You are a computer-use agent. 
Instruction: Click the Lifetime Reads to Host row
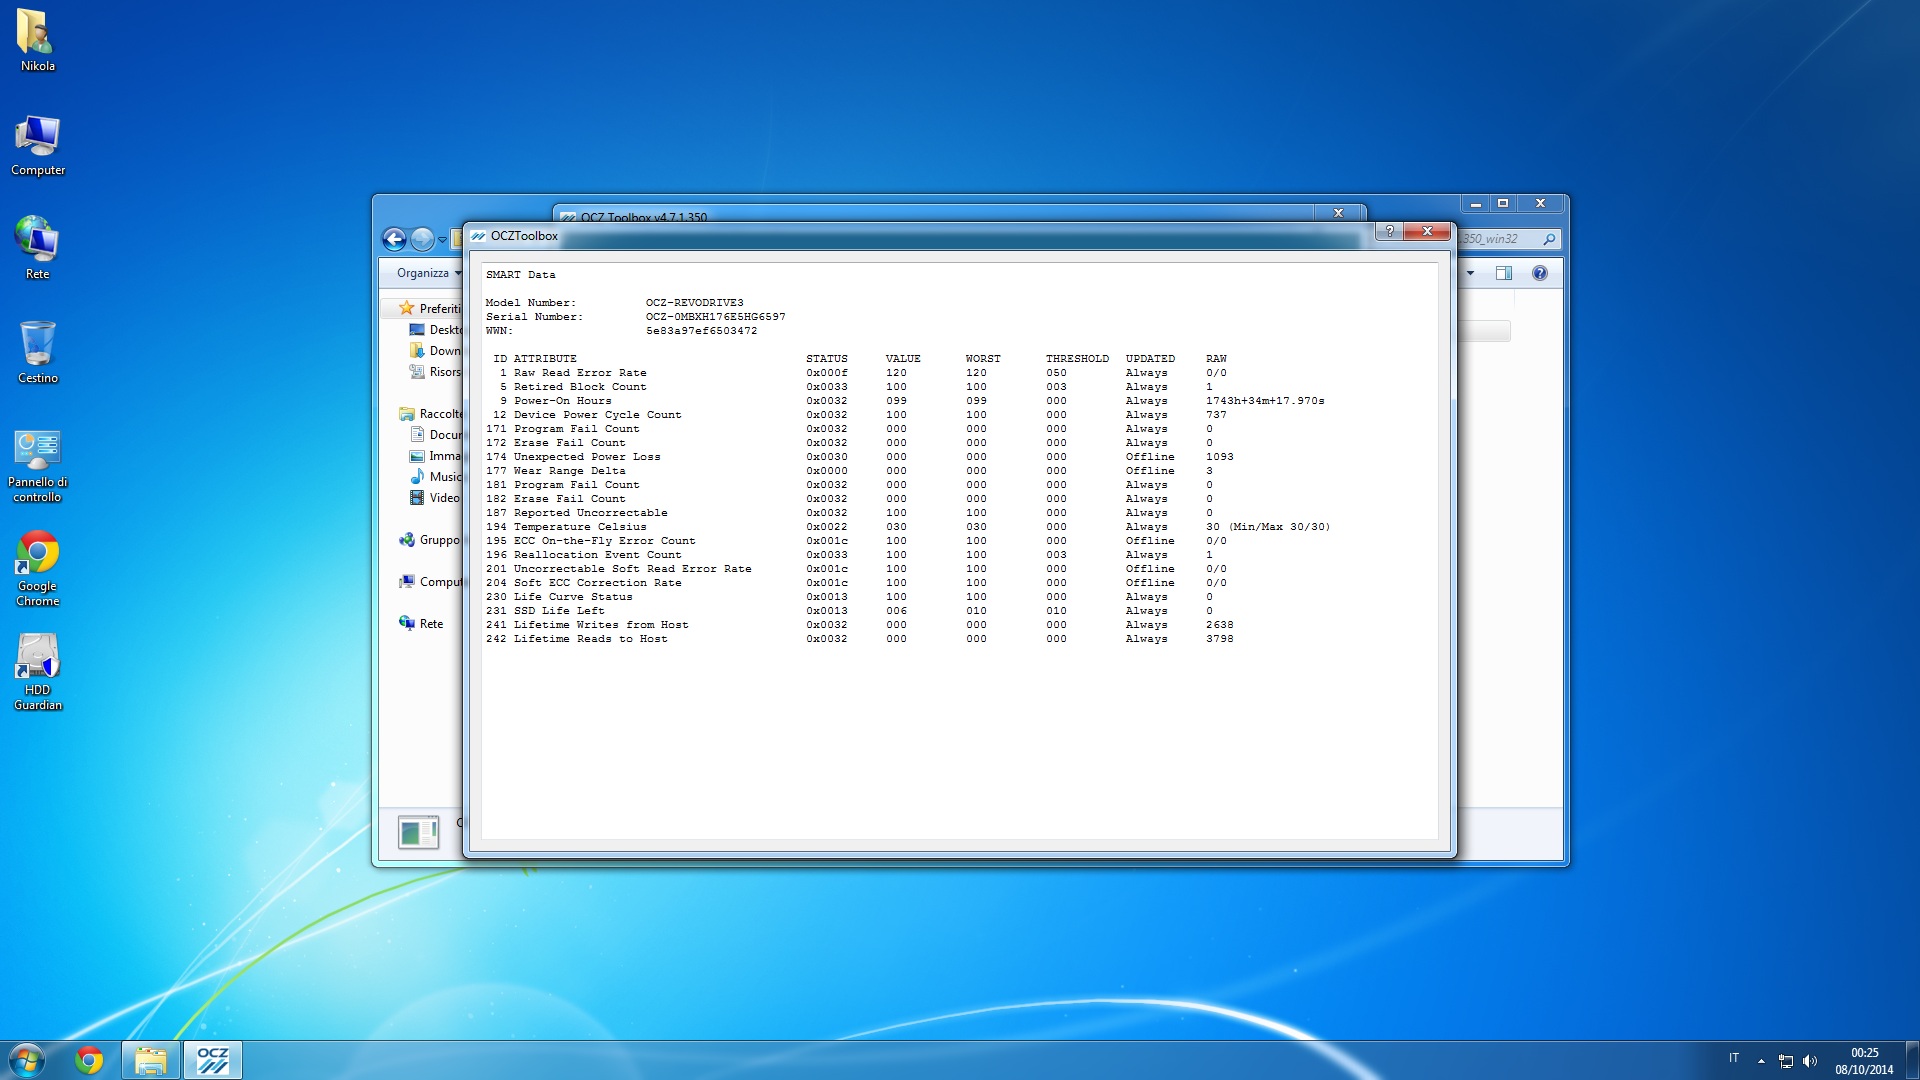859,639
